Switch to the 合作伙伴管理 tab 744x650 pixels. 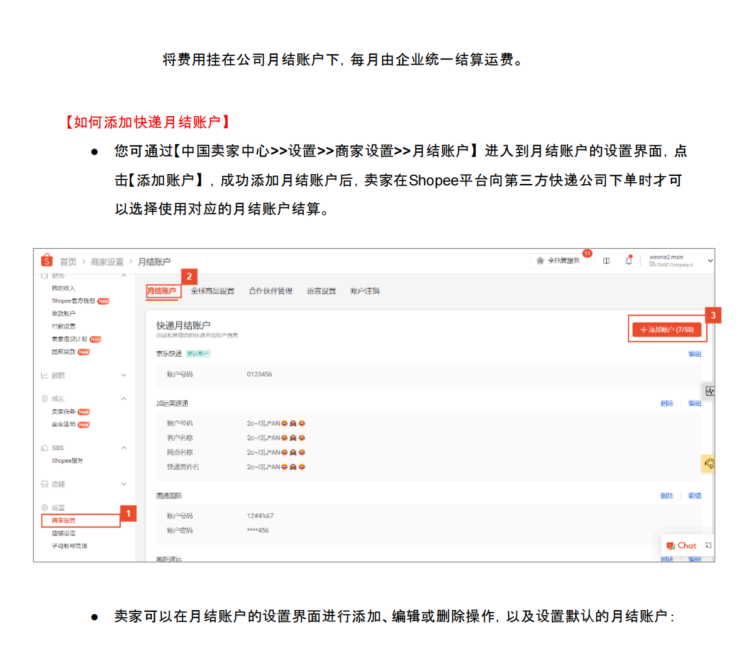click(x=270, y=291)
